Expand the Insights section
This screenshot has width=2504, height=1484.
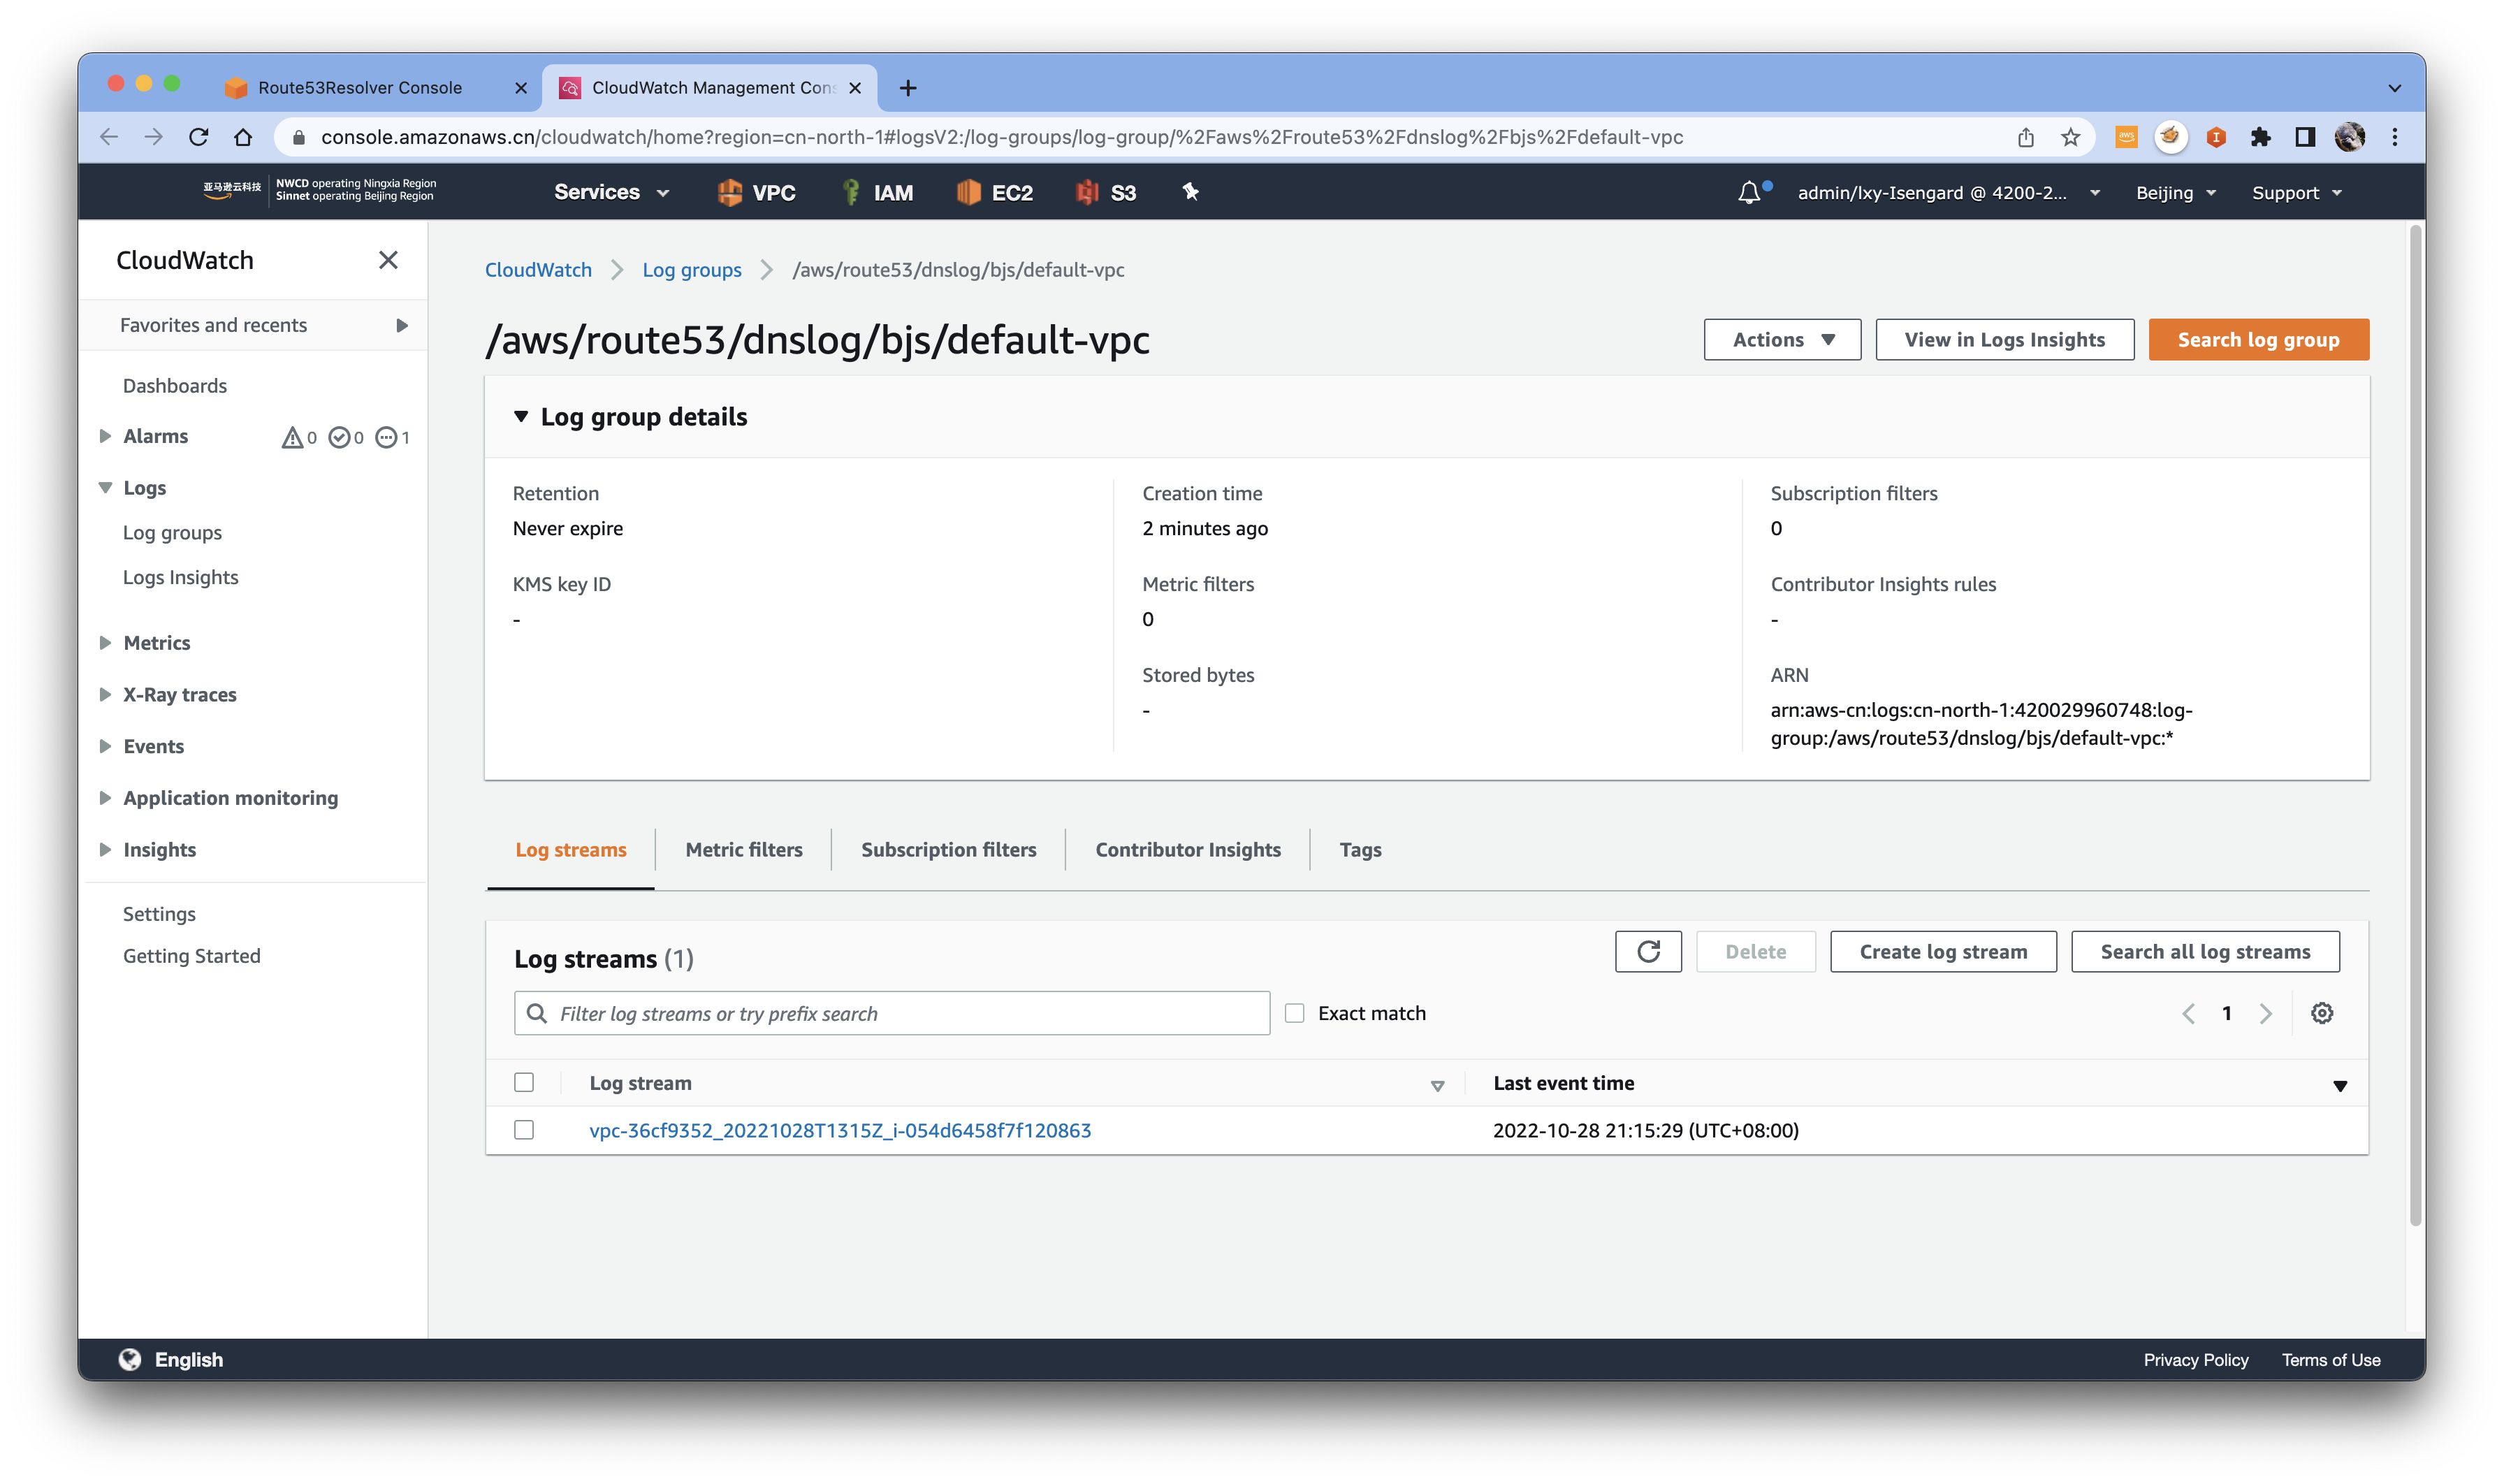tap(105, 849)
